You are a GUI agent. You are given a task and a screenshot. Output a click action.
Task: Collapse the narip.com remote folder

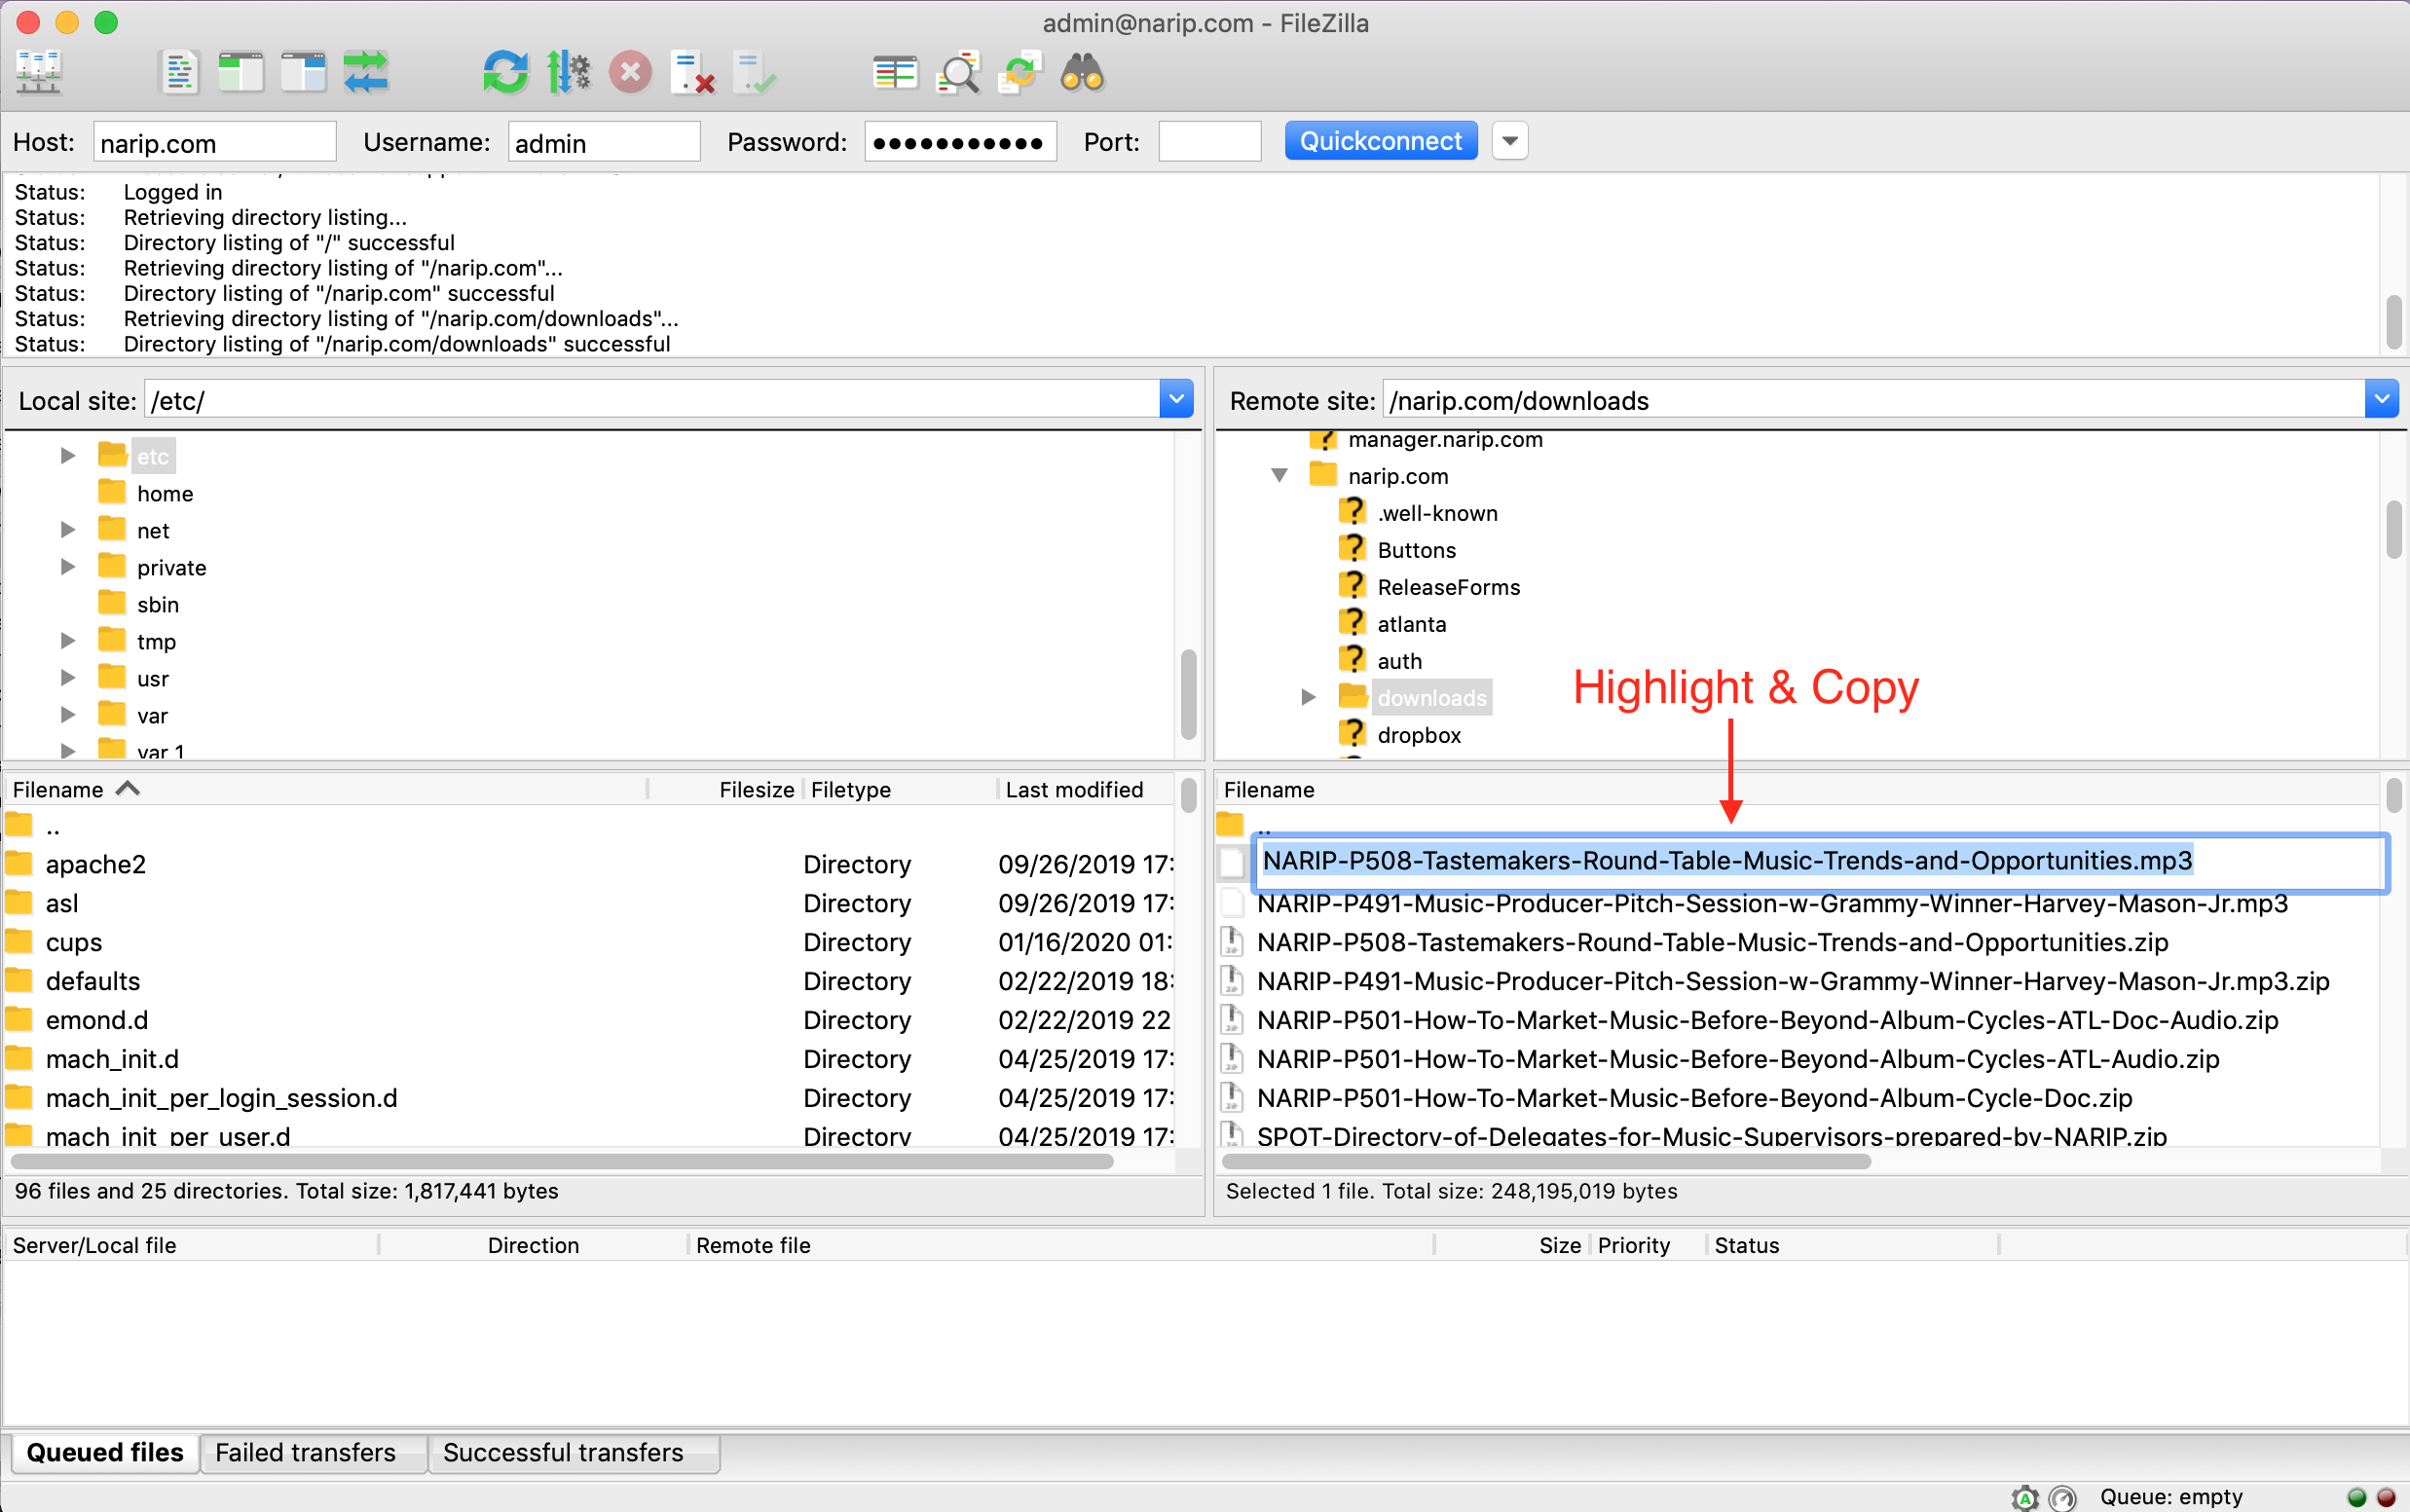[x=1279, y=476]
